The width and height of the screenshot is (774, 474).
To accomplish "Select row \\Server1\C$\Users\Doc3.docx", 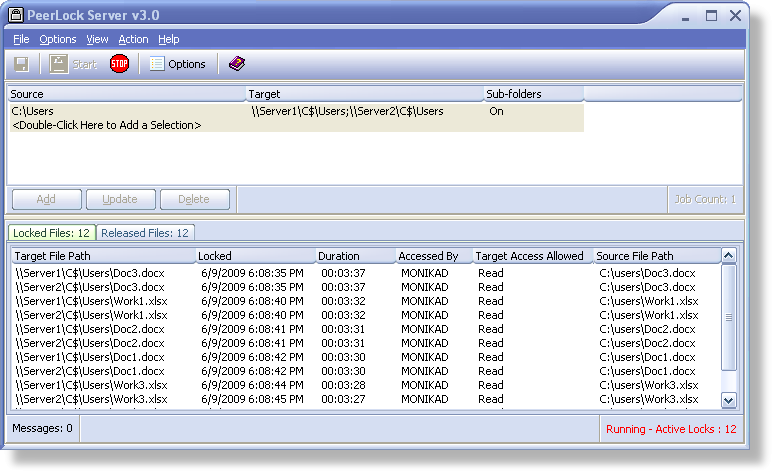I will 365,273.
